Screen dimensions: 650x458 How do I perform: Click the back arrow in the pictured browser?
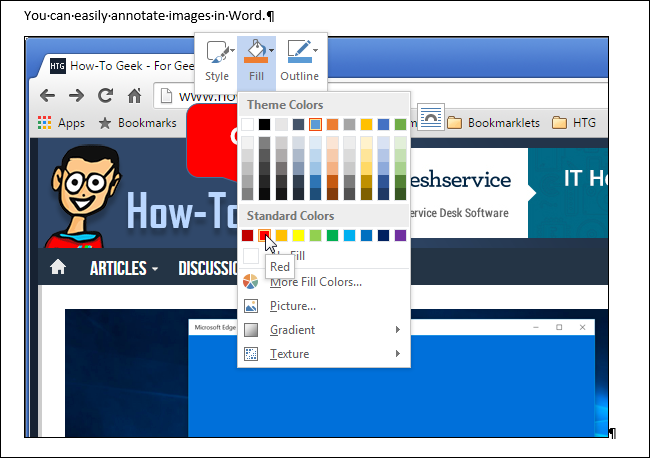coord(48,96)
